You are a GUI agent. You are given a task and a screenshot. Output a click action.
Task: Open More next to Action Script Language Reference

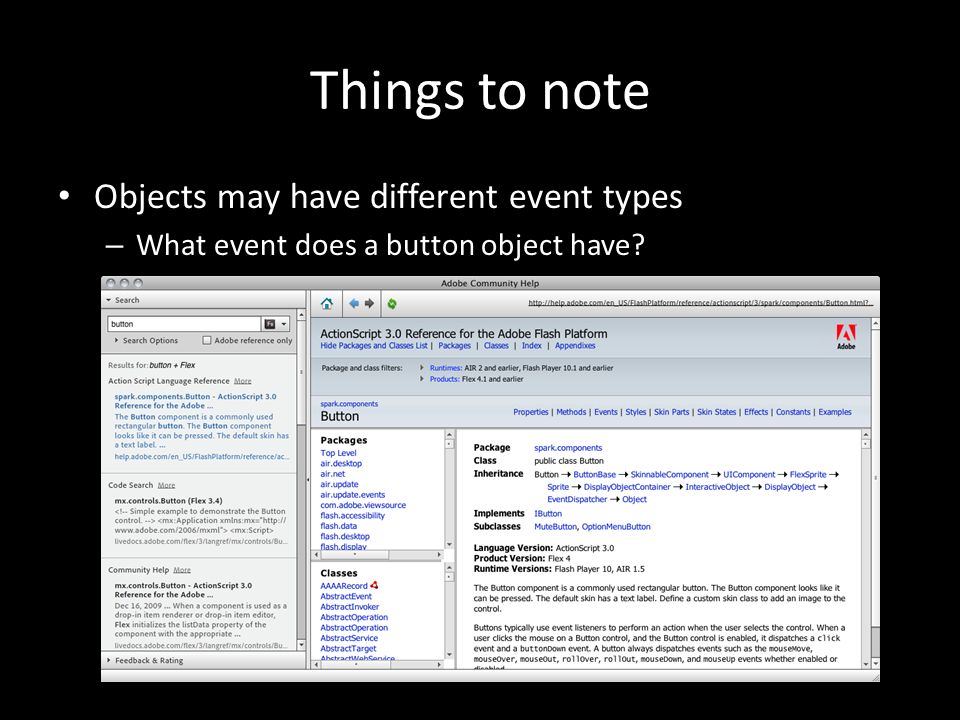tap(242, 381)
